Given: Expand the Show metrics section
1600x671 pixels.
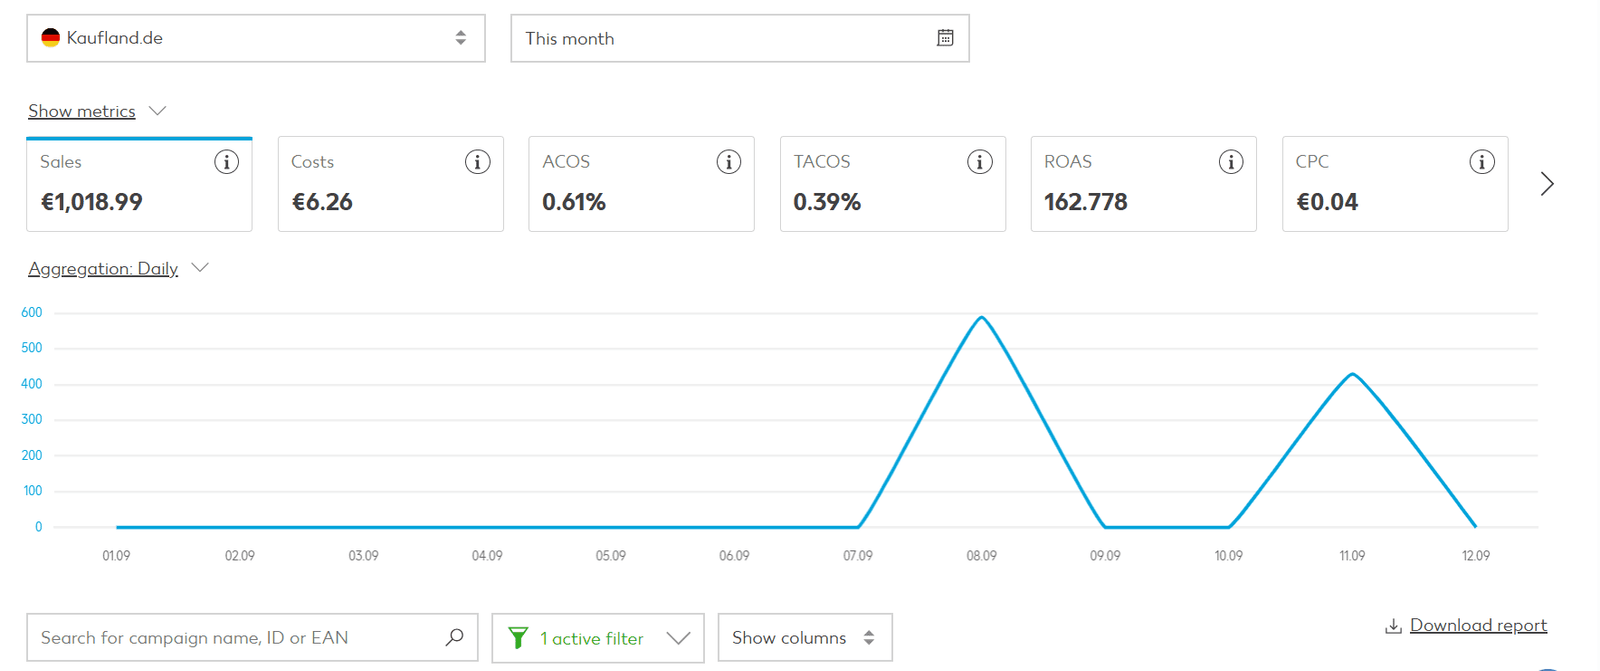Looking at the screenshot, I should (x=82, y=111).
